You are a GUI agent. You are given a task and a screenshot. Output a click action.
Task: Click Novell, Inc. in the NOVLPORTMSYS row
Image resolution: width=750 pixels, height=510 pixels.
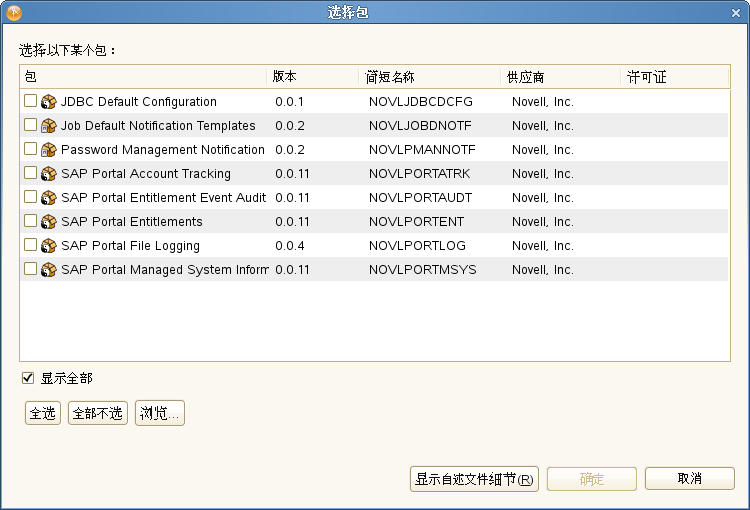(542, 269)
